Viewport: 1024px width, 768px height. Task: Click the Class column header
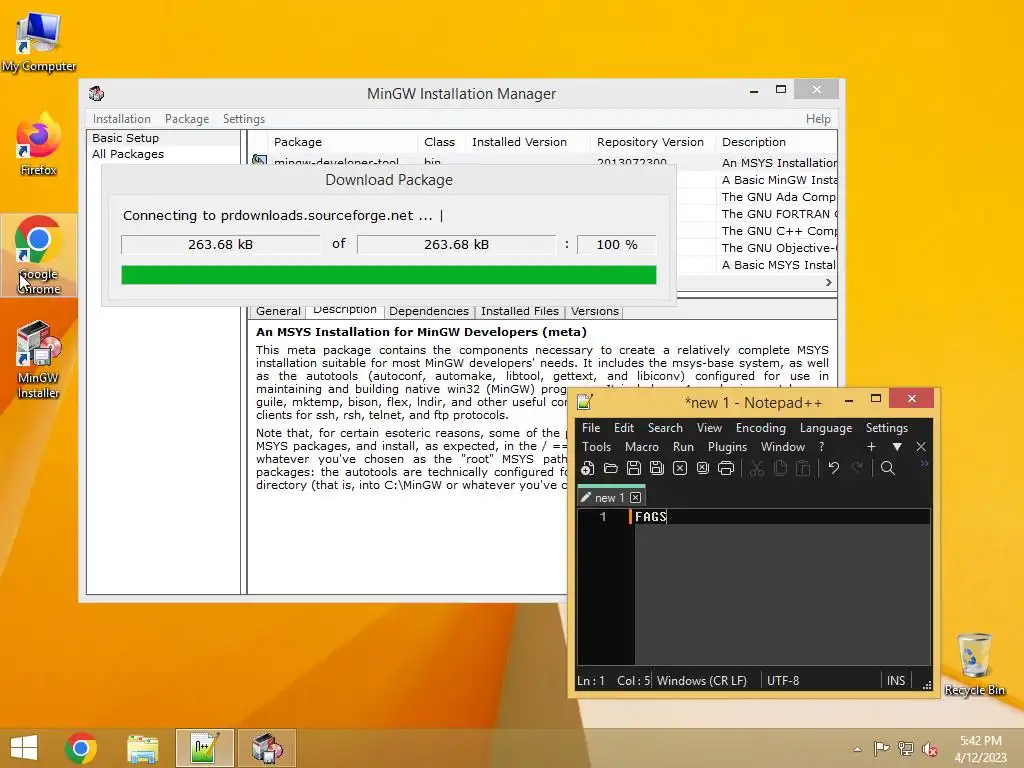[440, 142]
